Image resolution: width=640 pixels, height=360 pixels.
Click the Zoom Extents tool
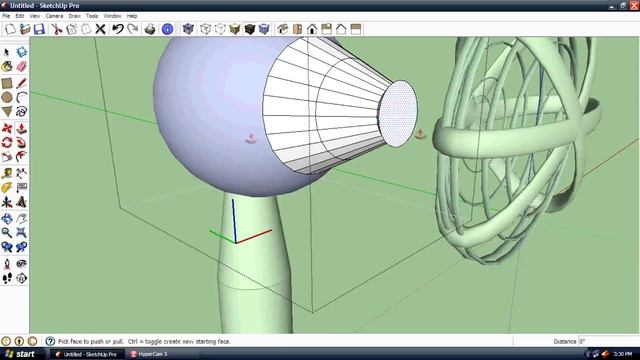[x=22, y=233]
